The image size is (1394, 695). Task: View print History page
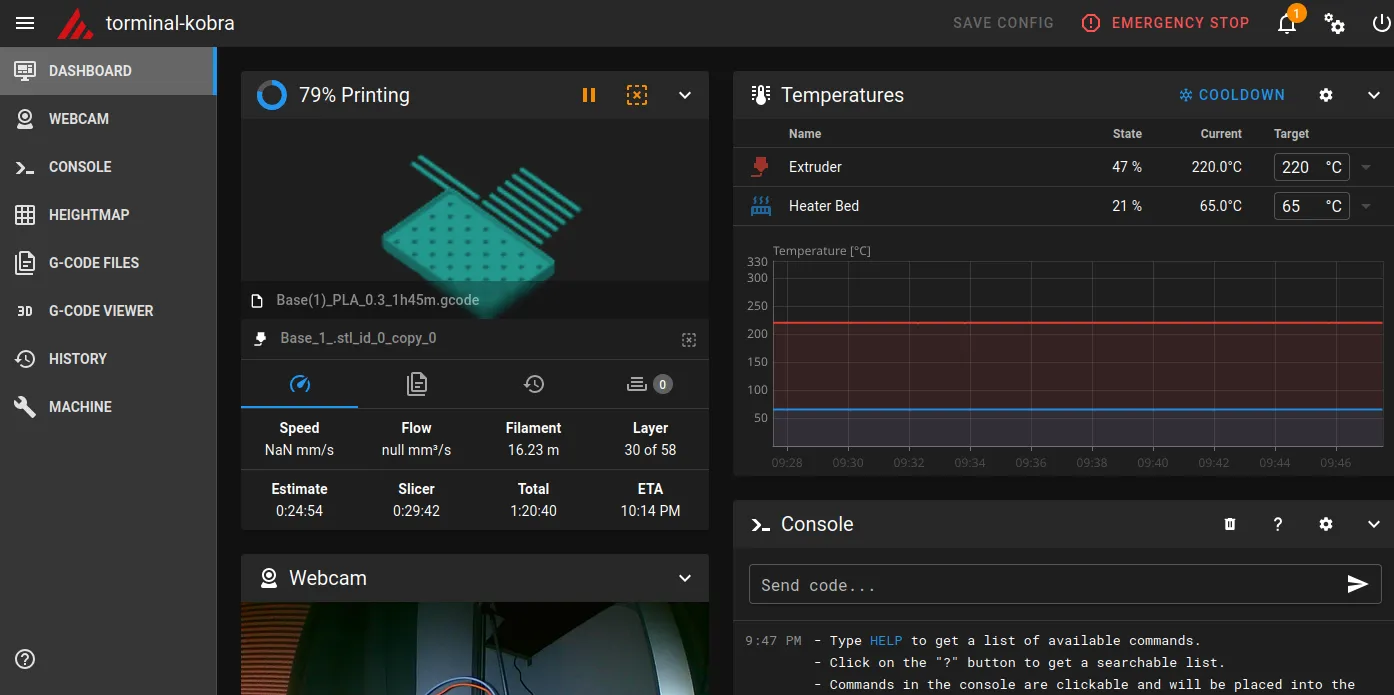coord(108,359)
